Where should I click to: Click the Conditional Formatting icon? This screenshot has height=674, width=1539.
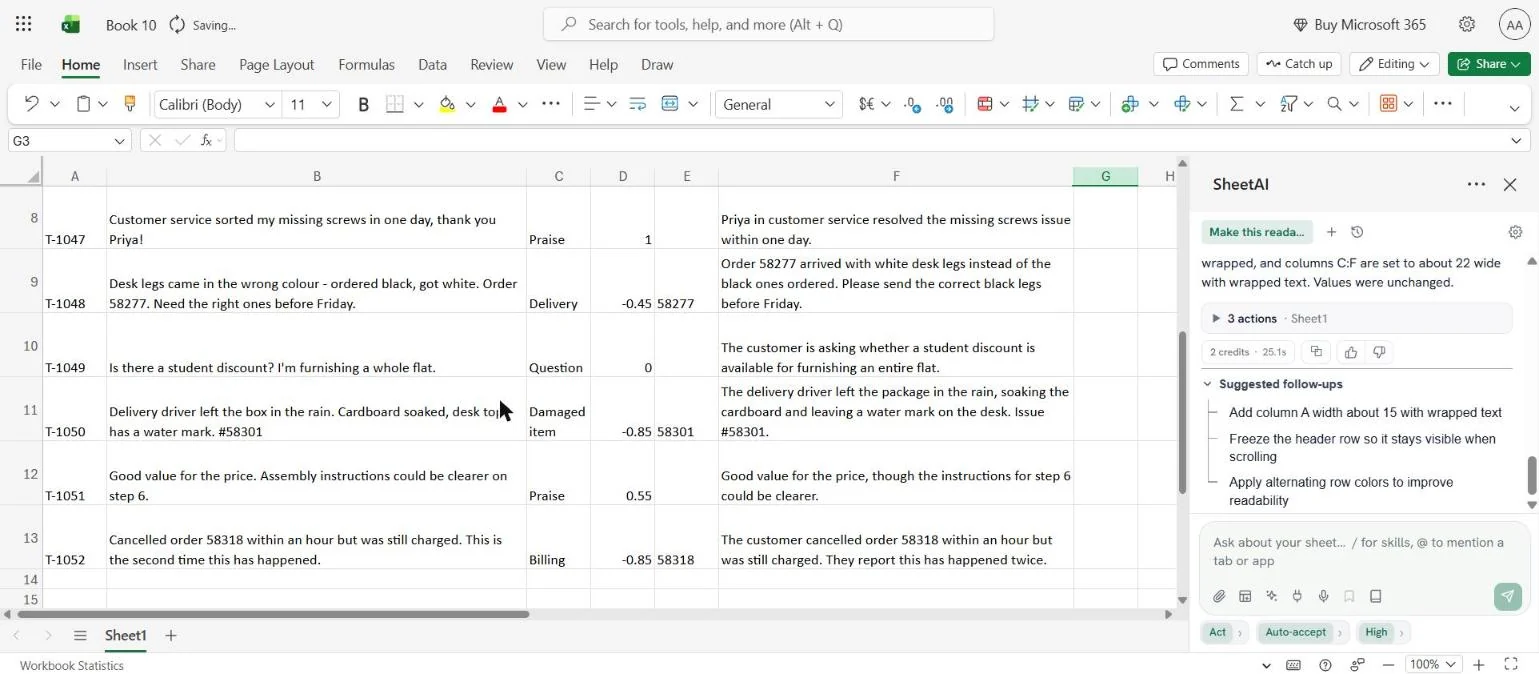coord(984,104)
